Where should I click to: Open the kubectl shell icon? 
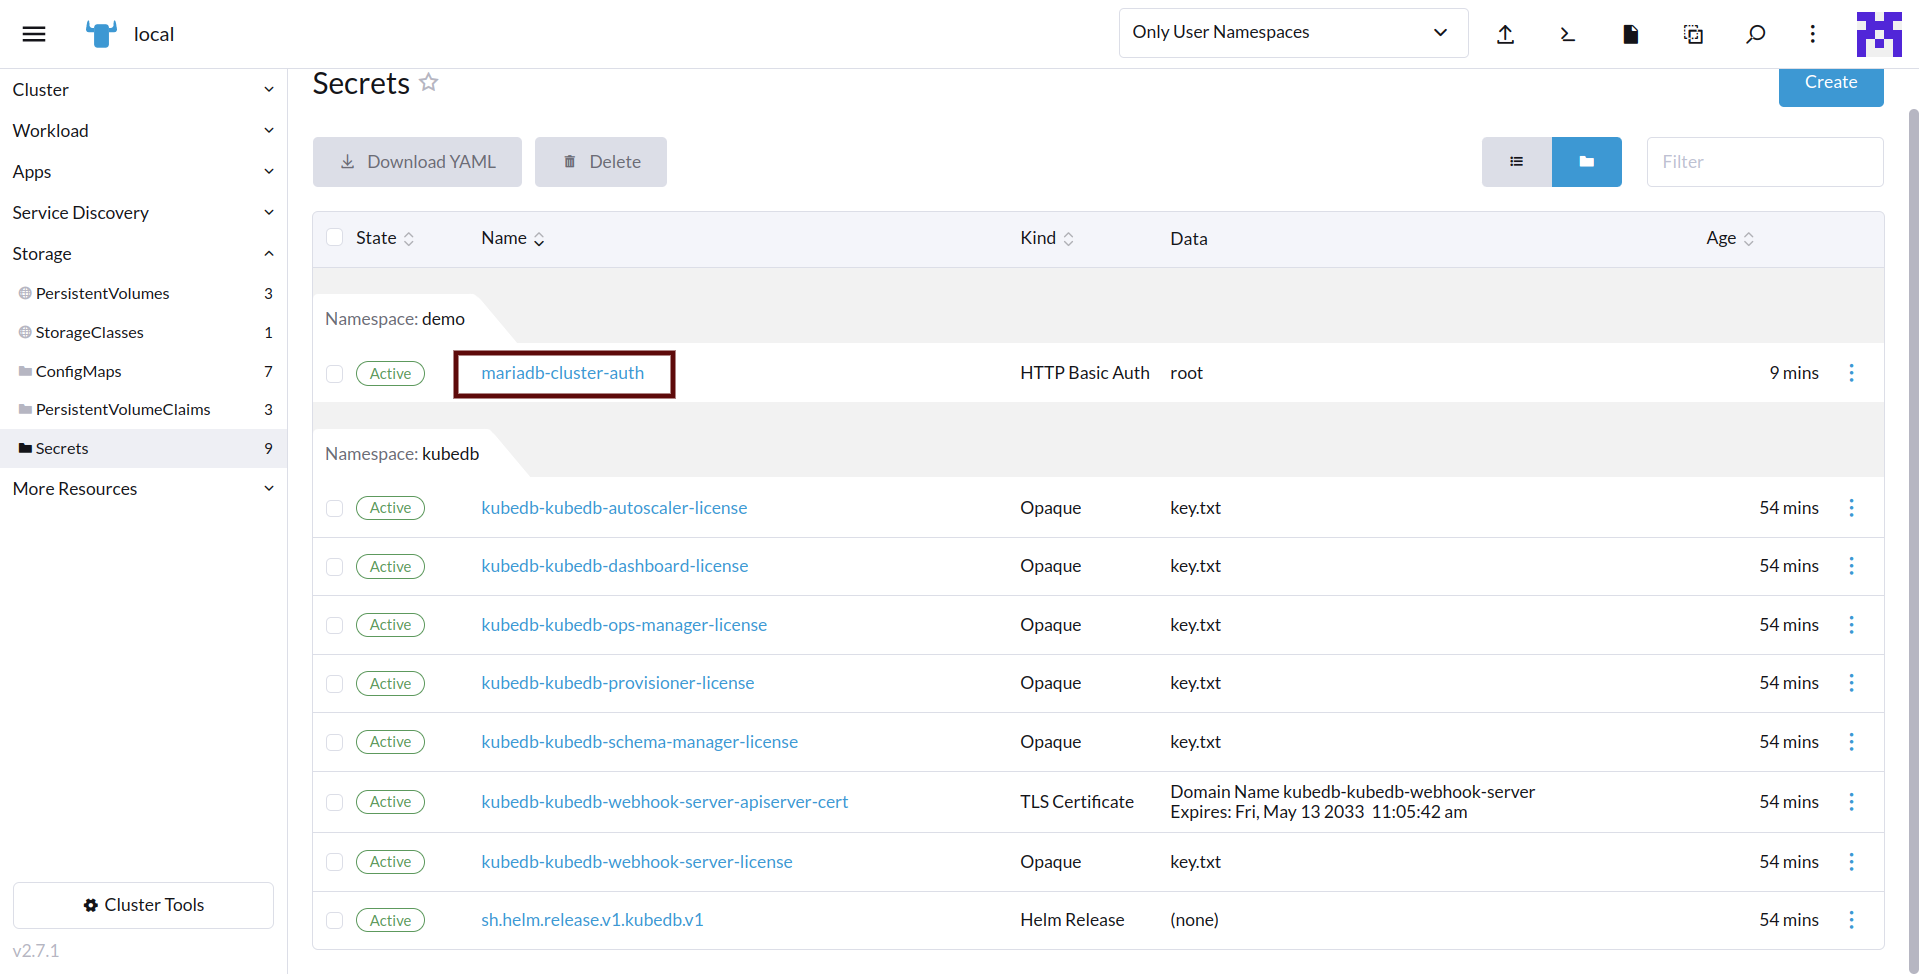[x=1567, y=34]
